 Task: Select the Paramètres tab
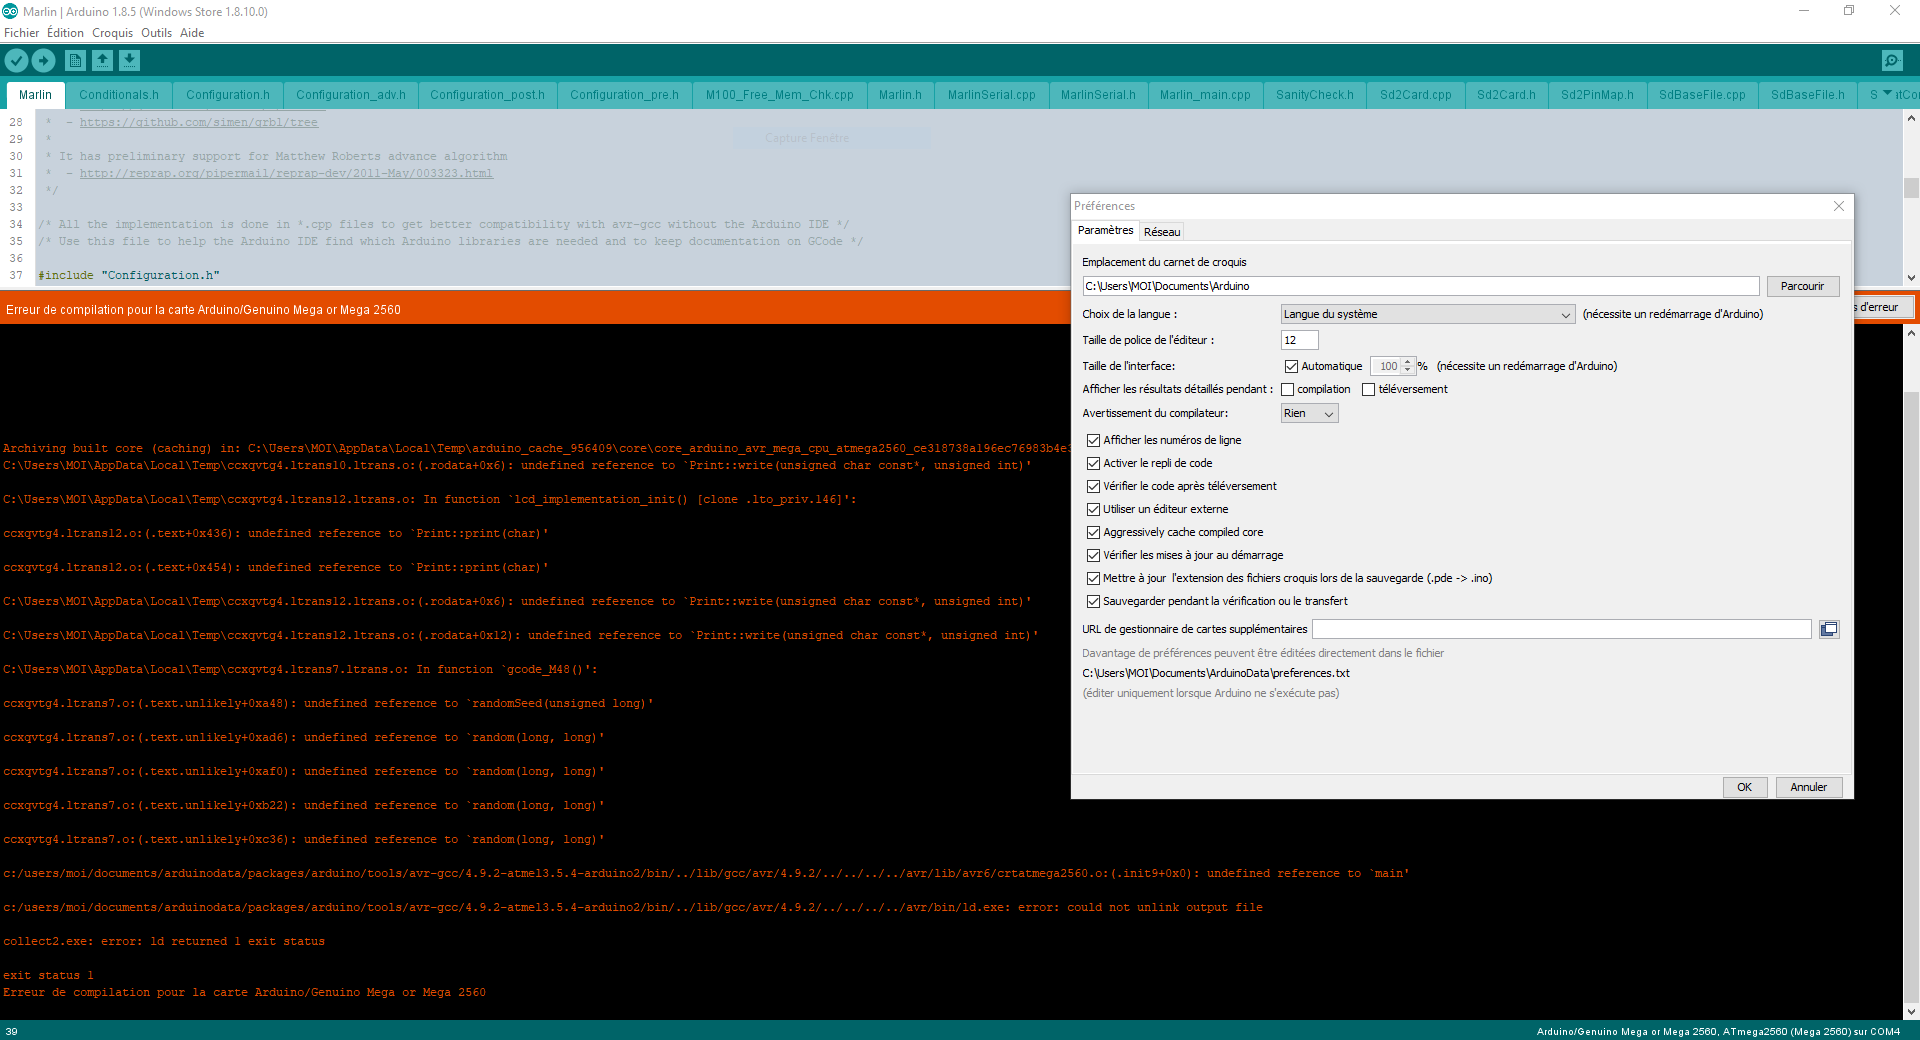[x=1106, y=231]
